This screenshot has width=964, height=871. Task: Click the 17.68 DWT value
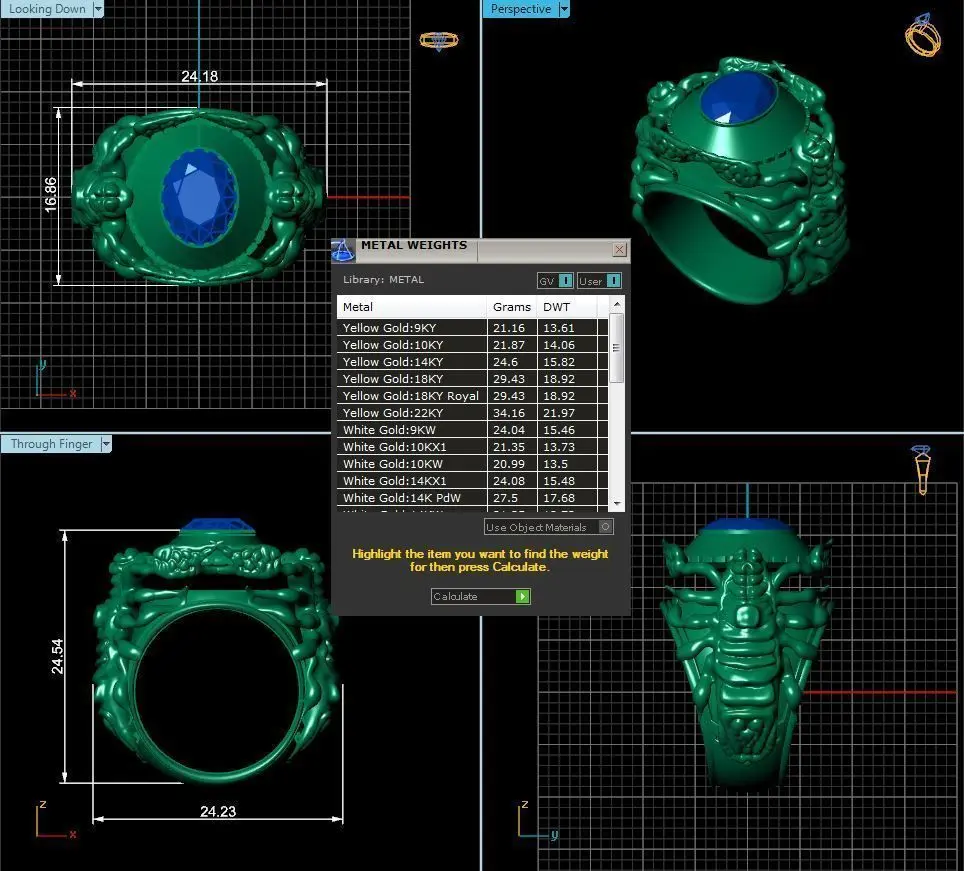558,498
